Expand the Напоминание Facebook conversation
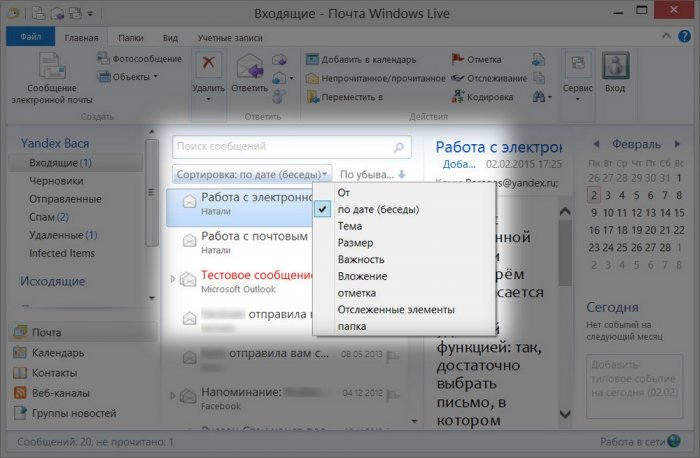Image resolution: width=700 pixels, height=458 pixels. coord(173,395)
